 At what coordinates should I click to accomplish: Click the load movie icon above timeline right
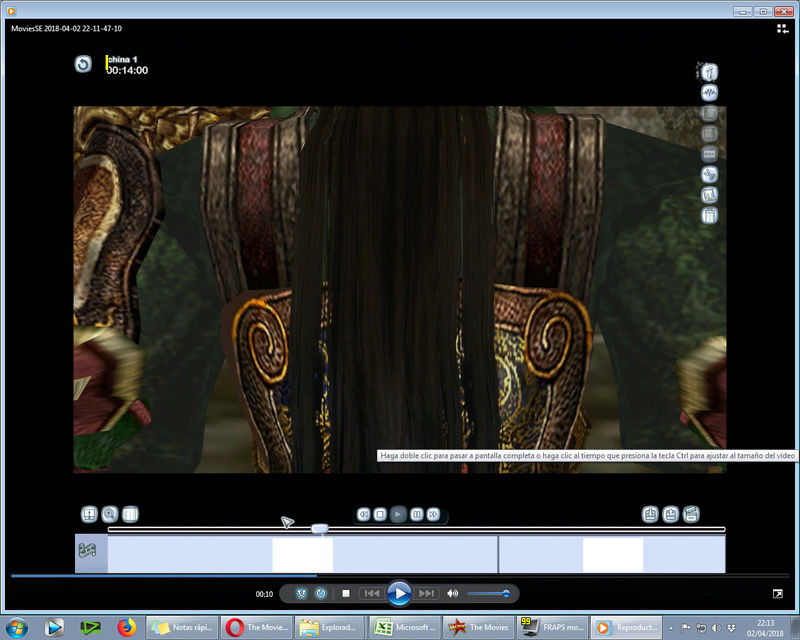(650, 514)
